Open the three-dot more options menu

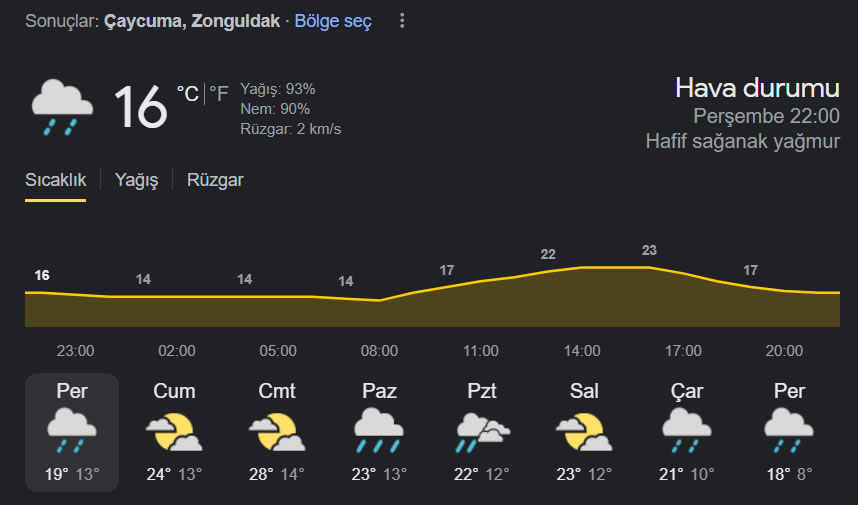[402, 21]
